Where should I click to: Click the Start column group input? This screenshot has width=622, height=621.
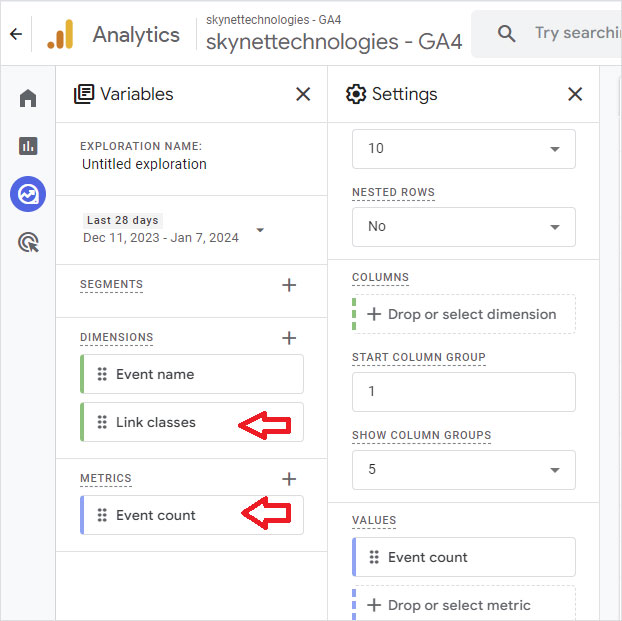click(463, 392)
